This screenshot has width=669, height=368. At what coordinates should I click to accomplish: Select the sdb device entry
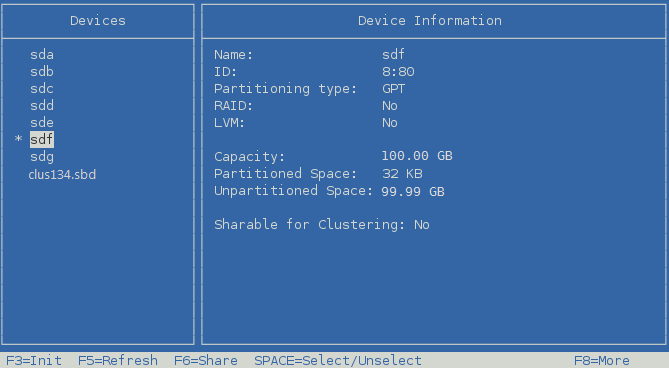42,72
